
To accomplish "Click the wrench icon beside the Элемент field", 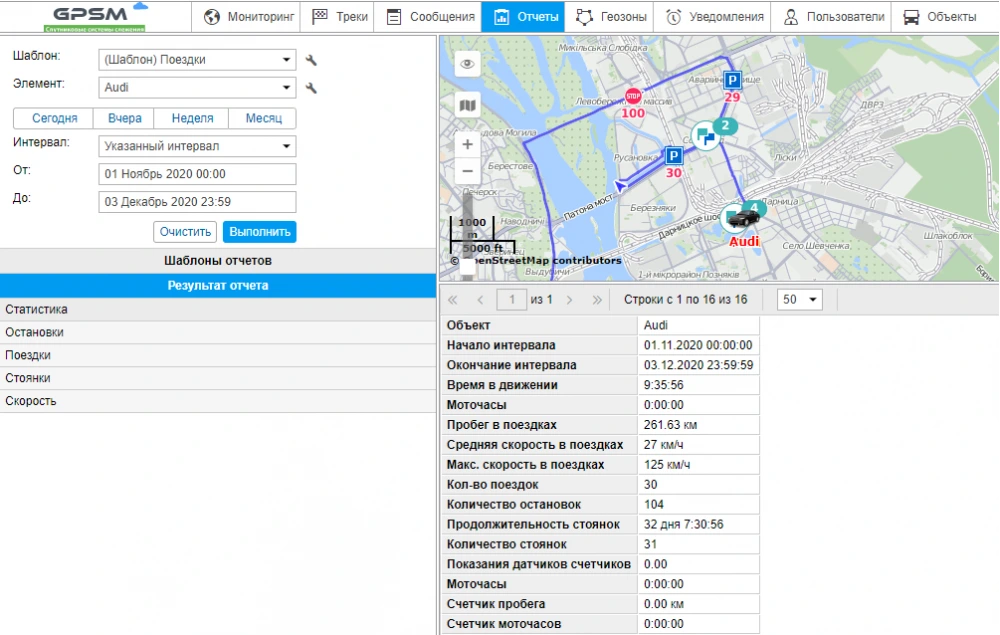I will pos(311,88).
